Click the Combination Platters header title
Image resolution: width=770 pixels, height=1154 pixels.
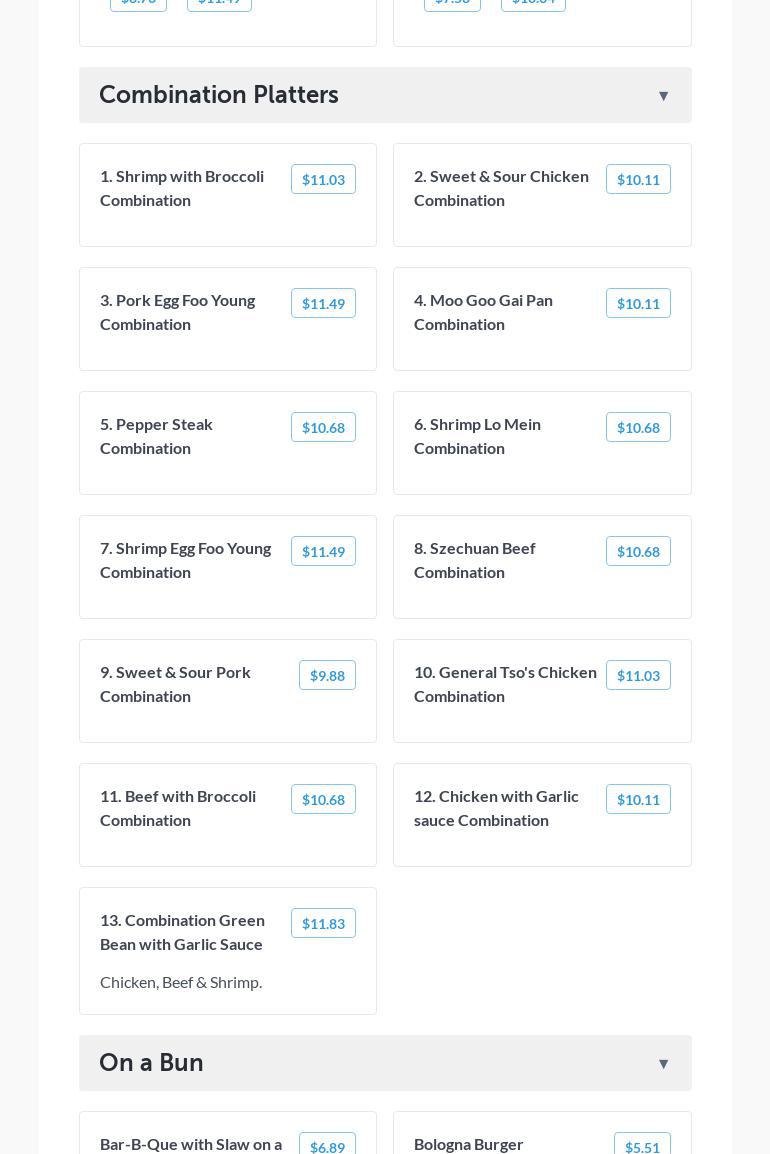[x=219, y=95]
